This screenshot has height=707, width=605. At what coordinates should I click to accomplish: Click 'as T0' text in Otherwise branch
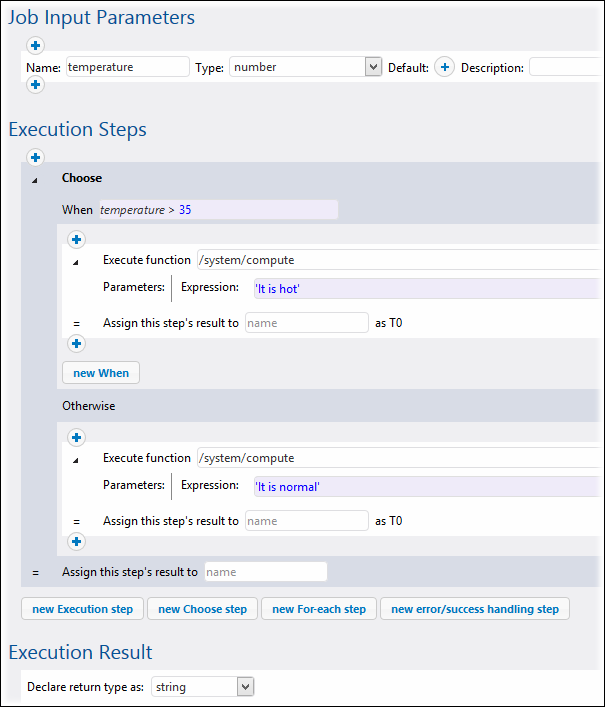pos(389,521)
